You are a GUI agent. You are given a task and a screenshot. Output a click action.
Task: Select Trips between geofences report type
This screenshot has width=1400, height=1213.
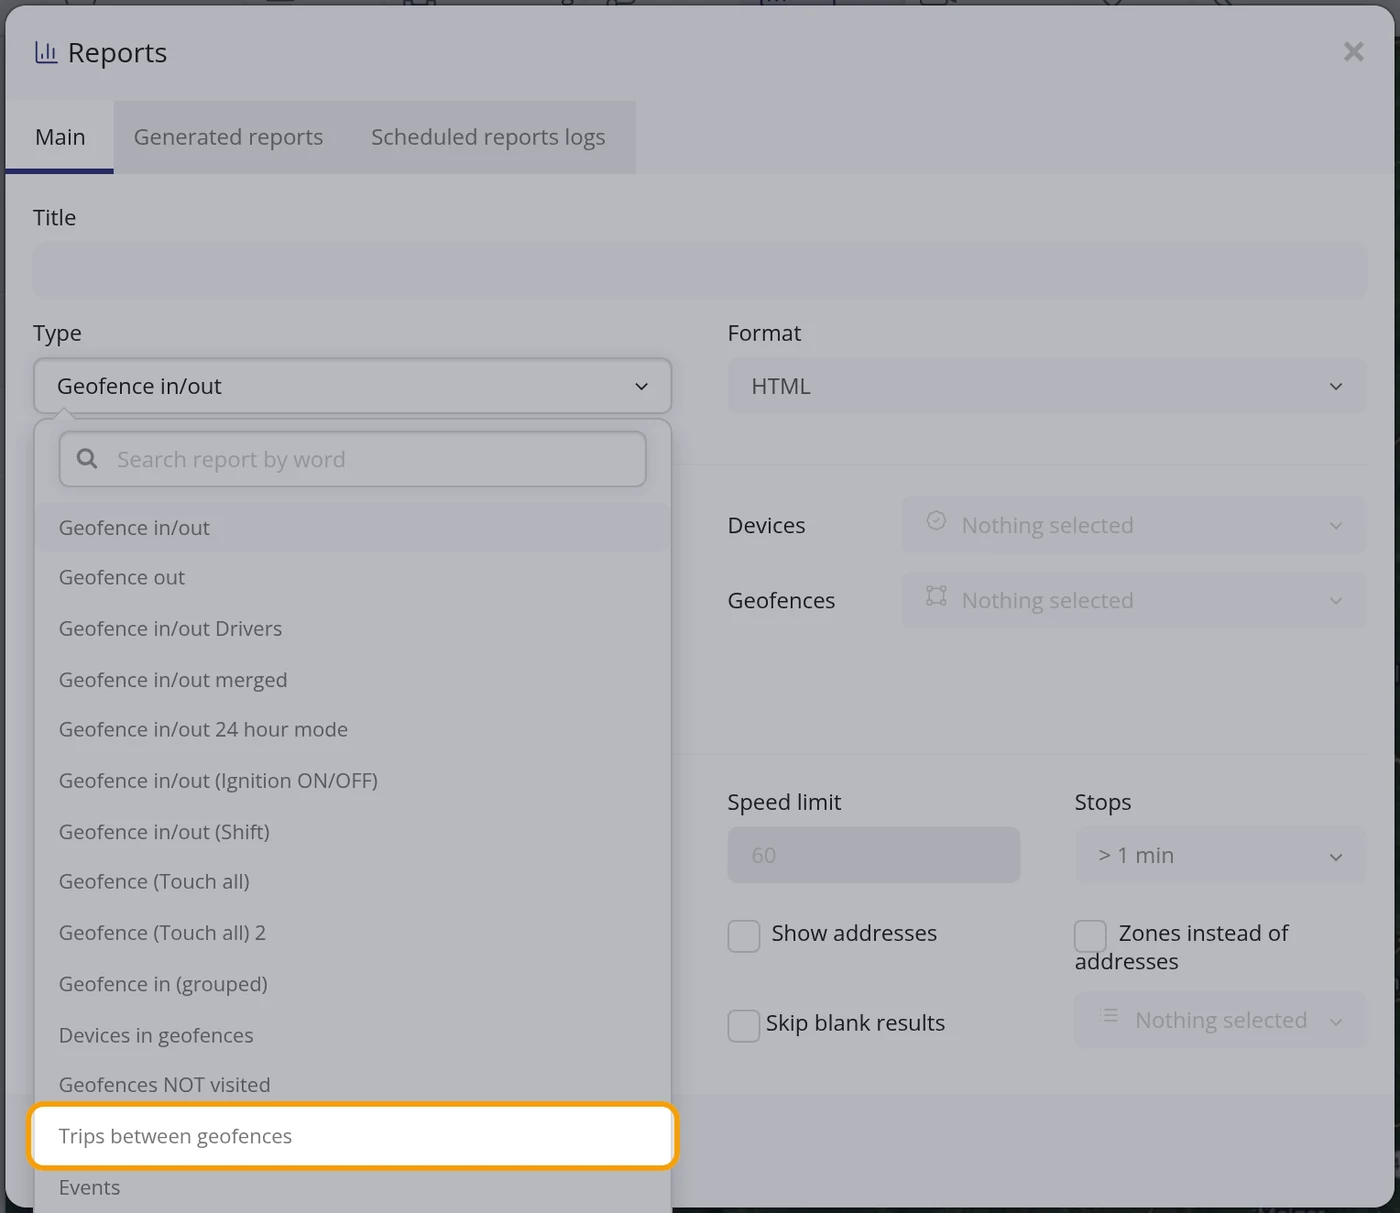pyautogui.click(x=352, y=1136)
